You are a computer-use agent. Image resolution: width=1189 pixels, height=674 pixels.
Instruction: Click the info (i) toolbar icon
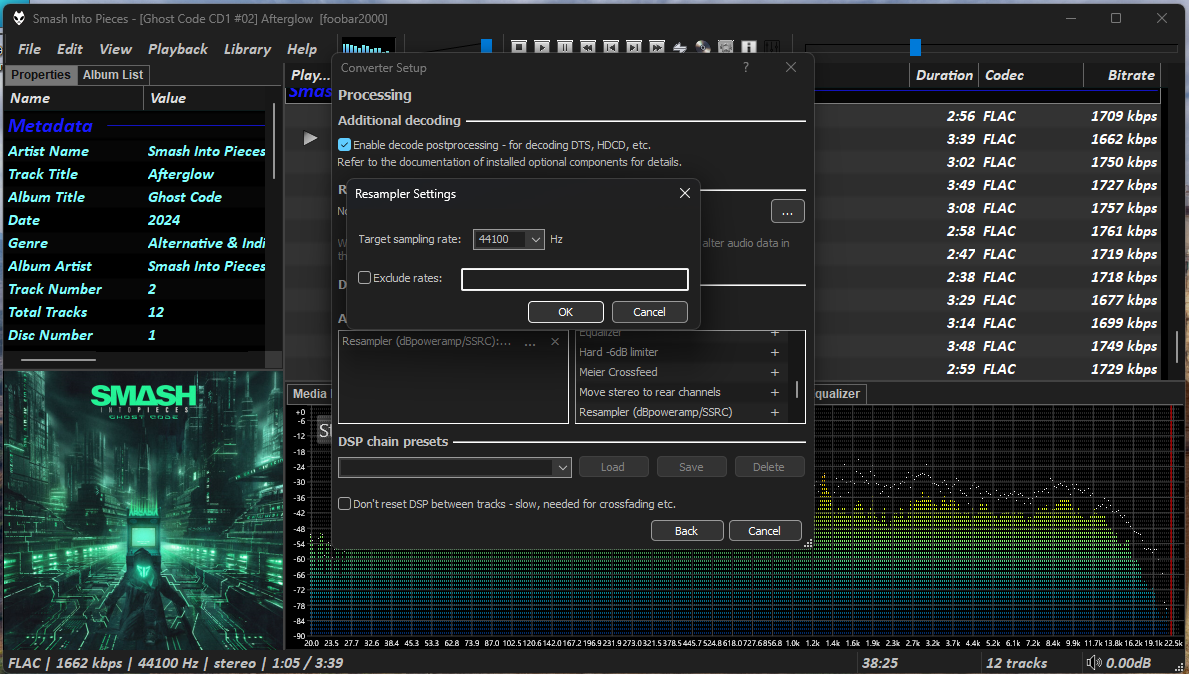(x=749, y=47)
